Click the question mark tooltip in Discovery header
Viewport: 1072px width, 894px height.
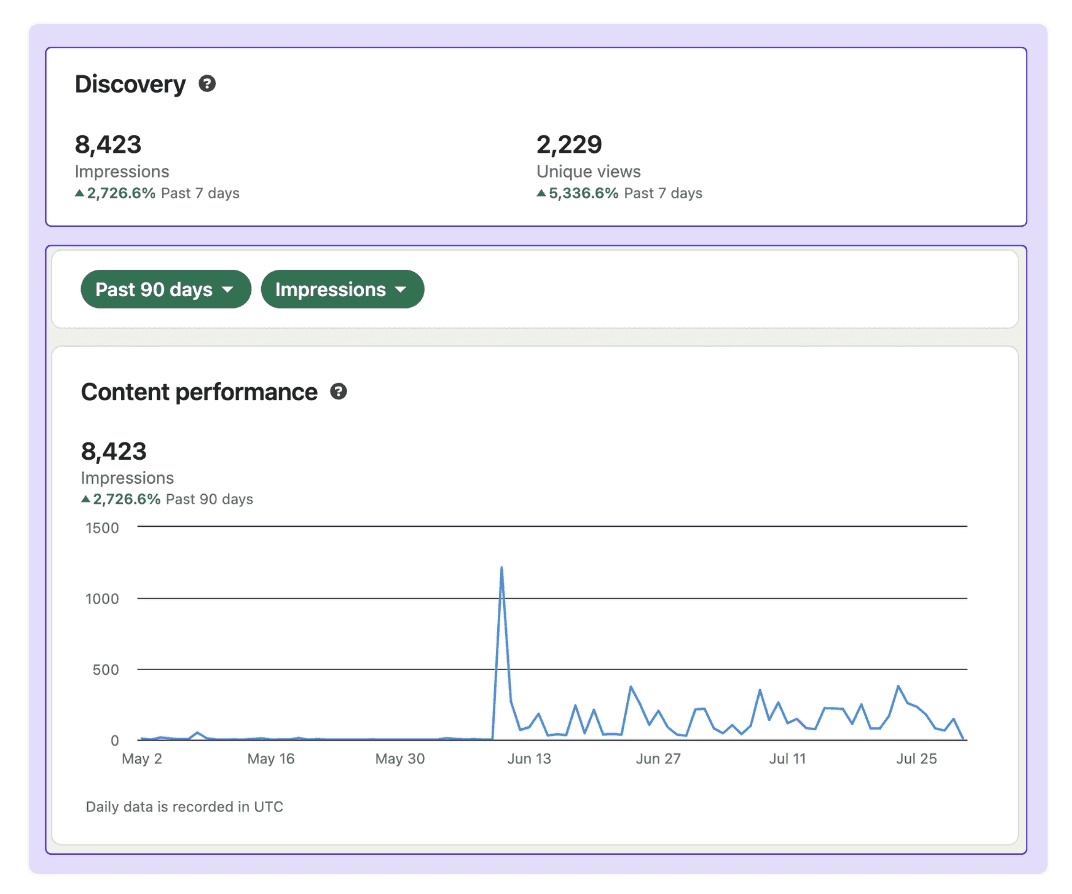(207, 84)
